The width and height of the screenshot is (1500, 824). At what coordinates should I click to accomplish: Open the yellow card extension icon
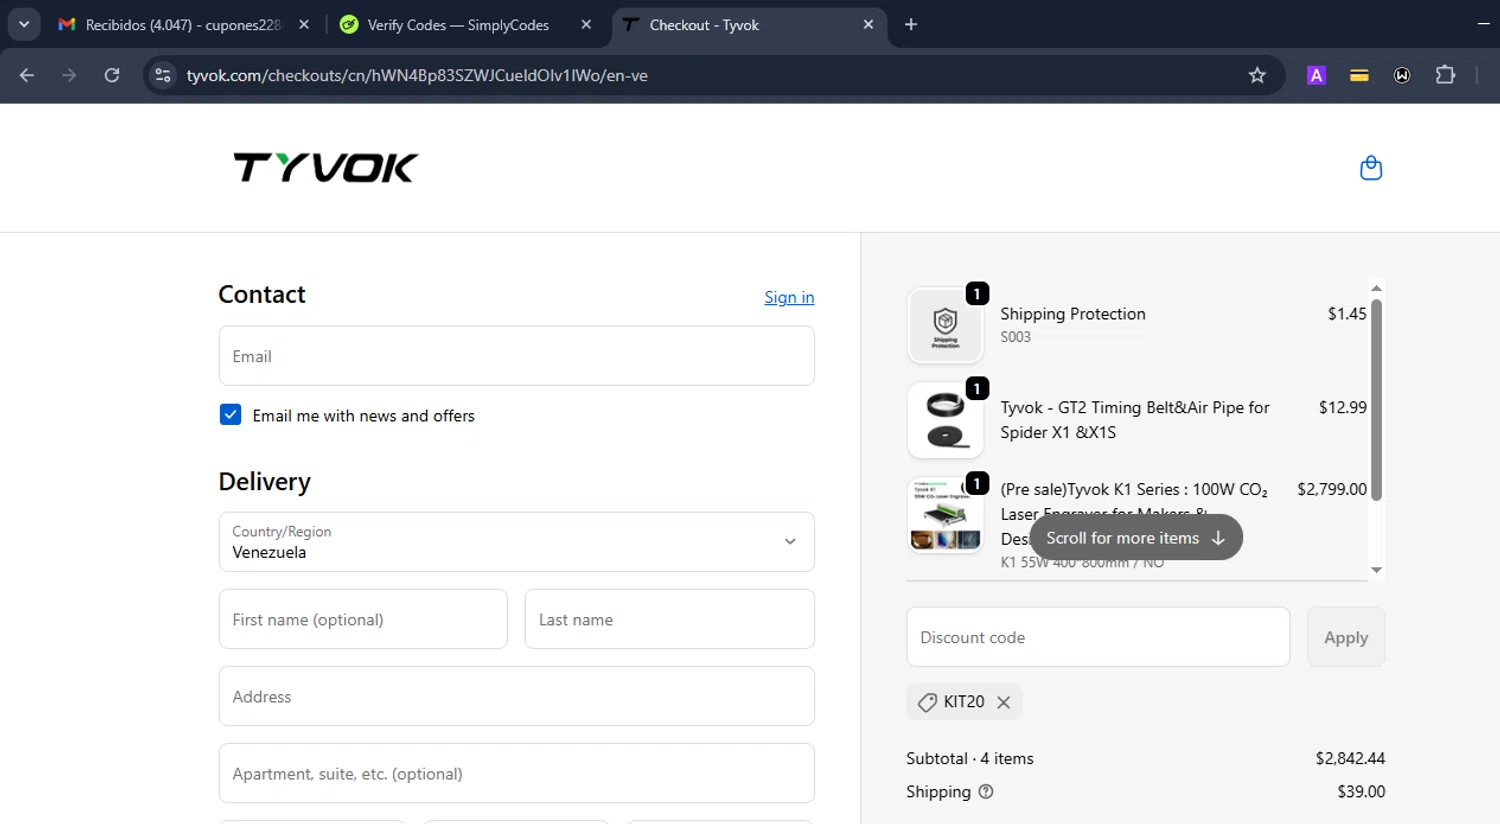[1359, 75]
